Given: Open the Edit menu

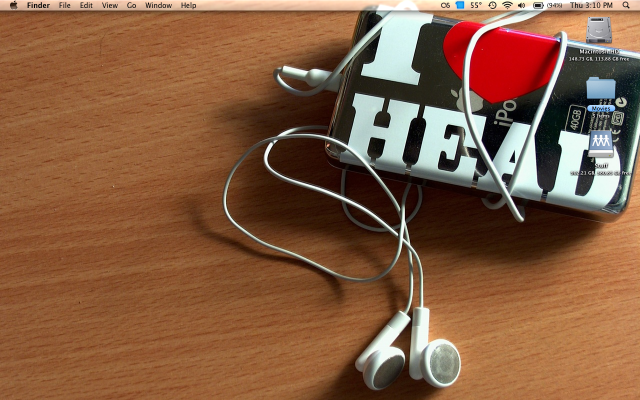Looking at the screenshot, I should 86,5.
